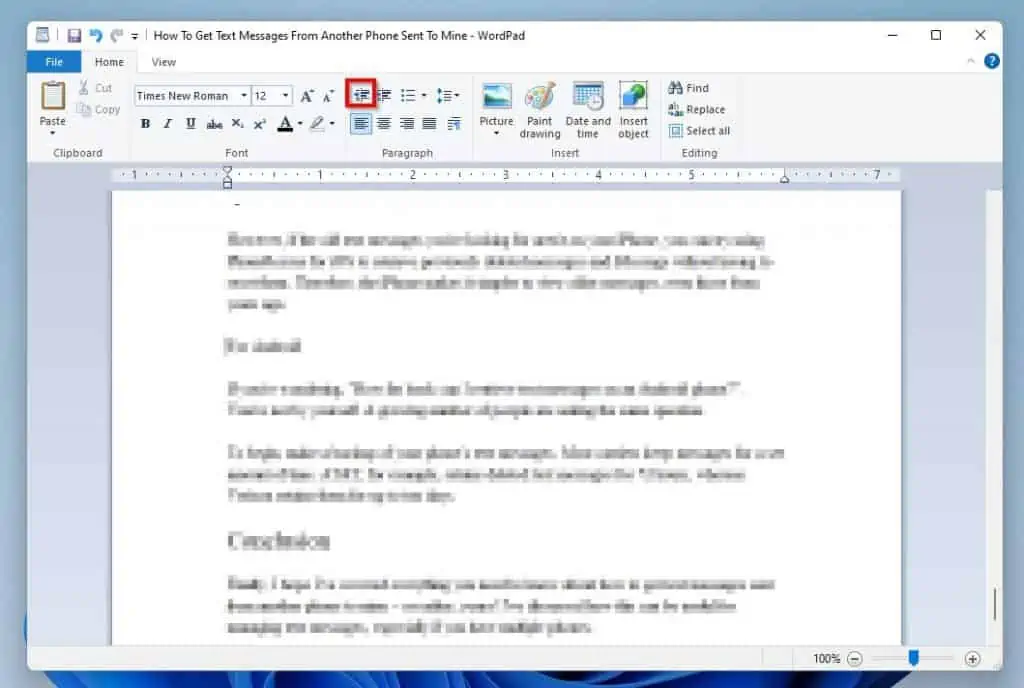The image size is (1024, 688).
Task: Paste from the clipboard icon
Action: (x=53, y=96)
